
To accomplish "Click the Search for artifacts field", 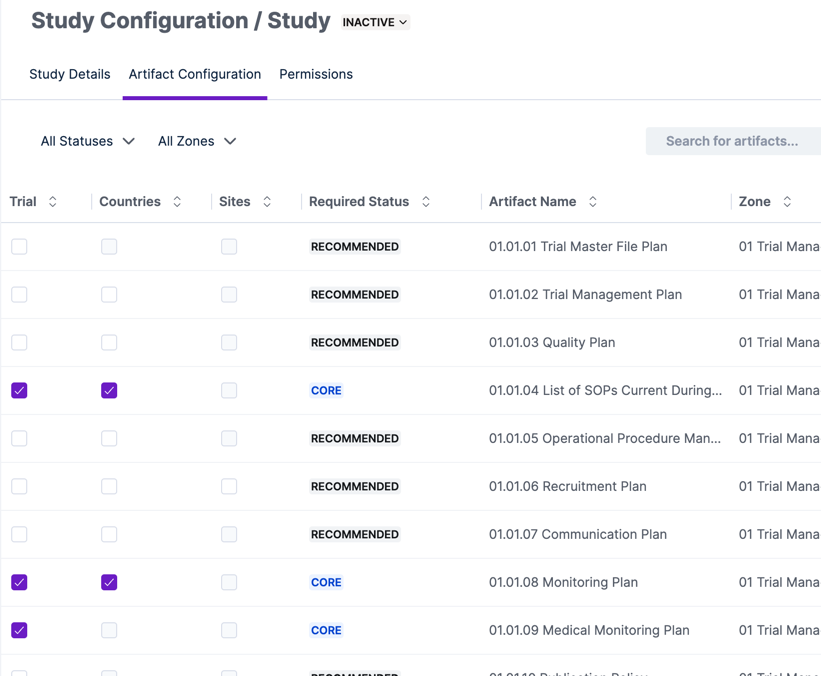I will (x=732, y=141).
